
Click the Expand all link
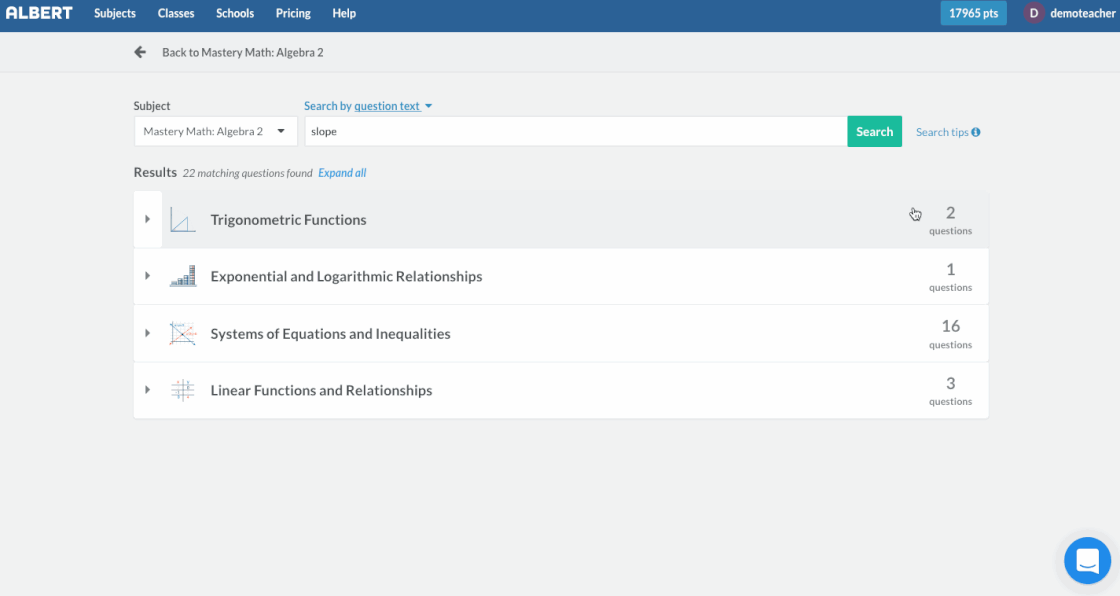point(342,173)
